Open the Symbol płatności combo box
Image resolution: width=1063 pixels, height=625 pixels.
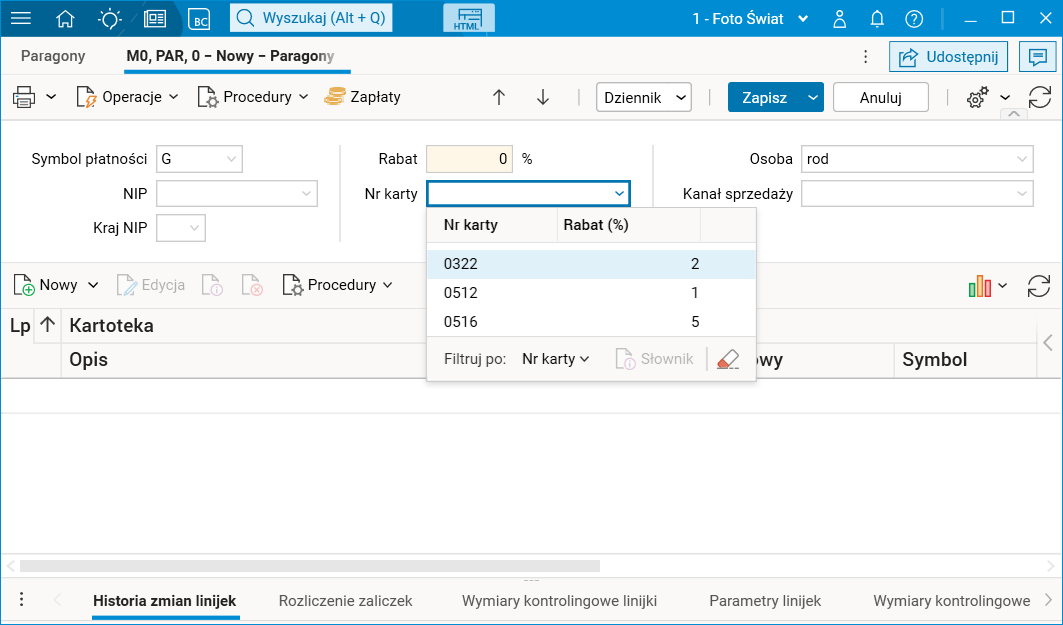click(199, 159)
